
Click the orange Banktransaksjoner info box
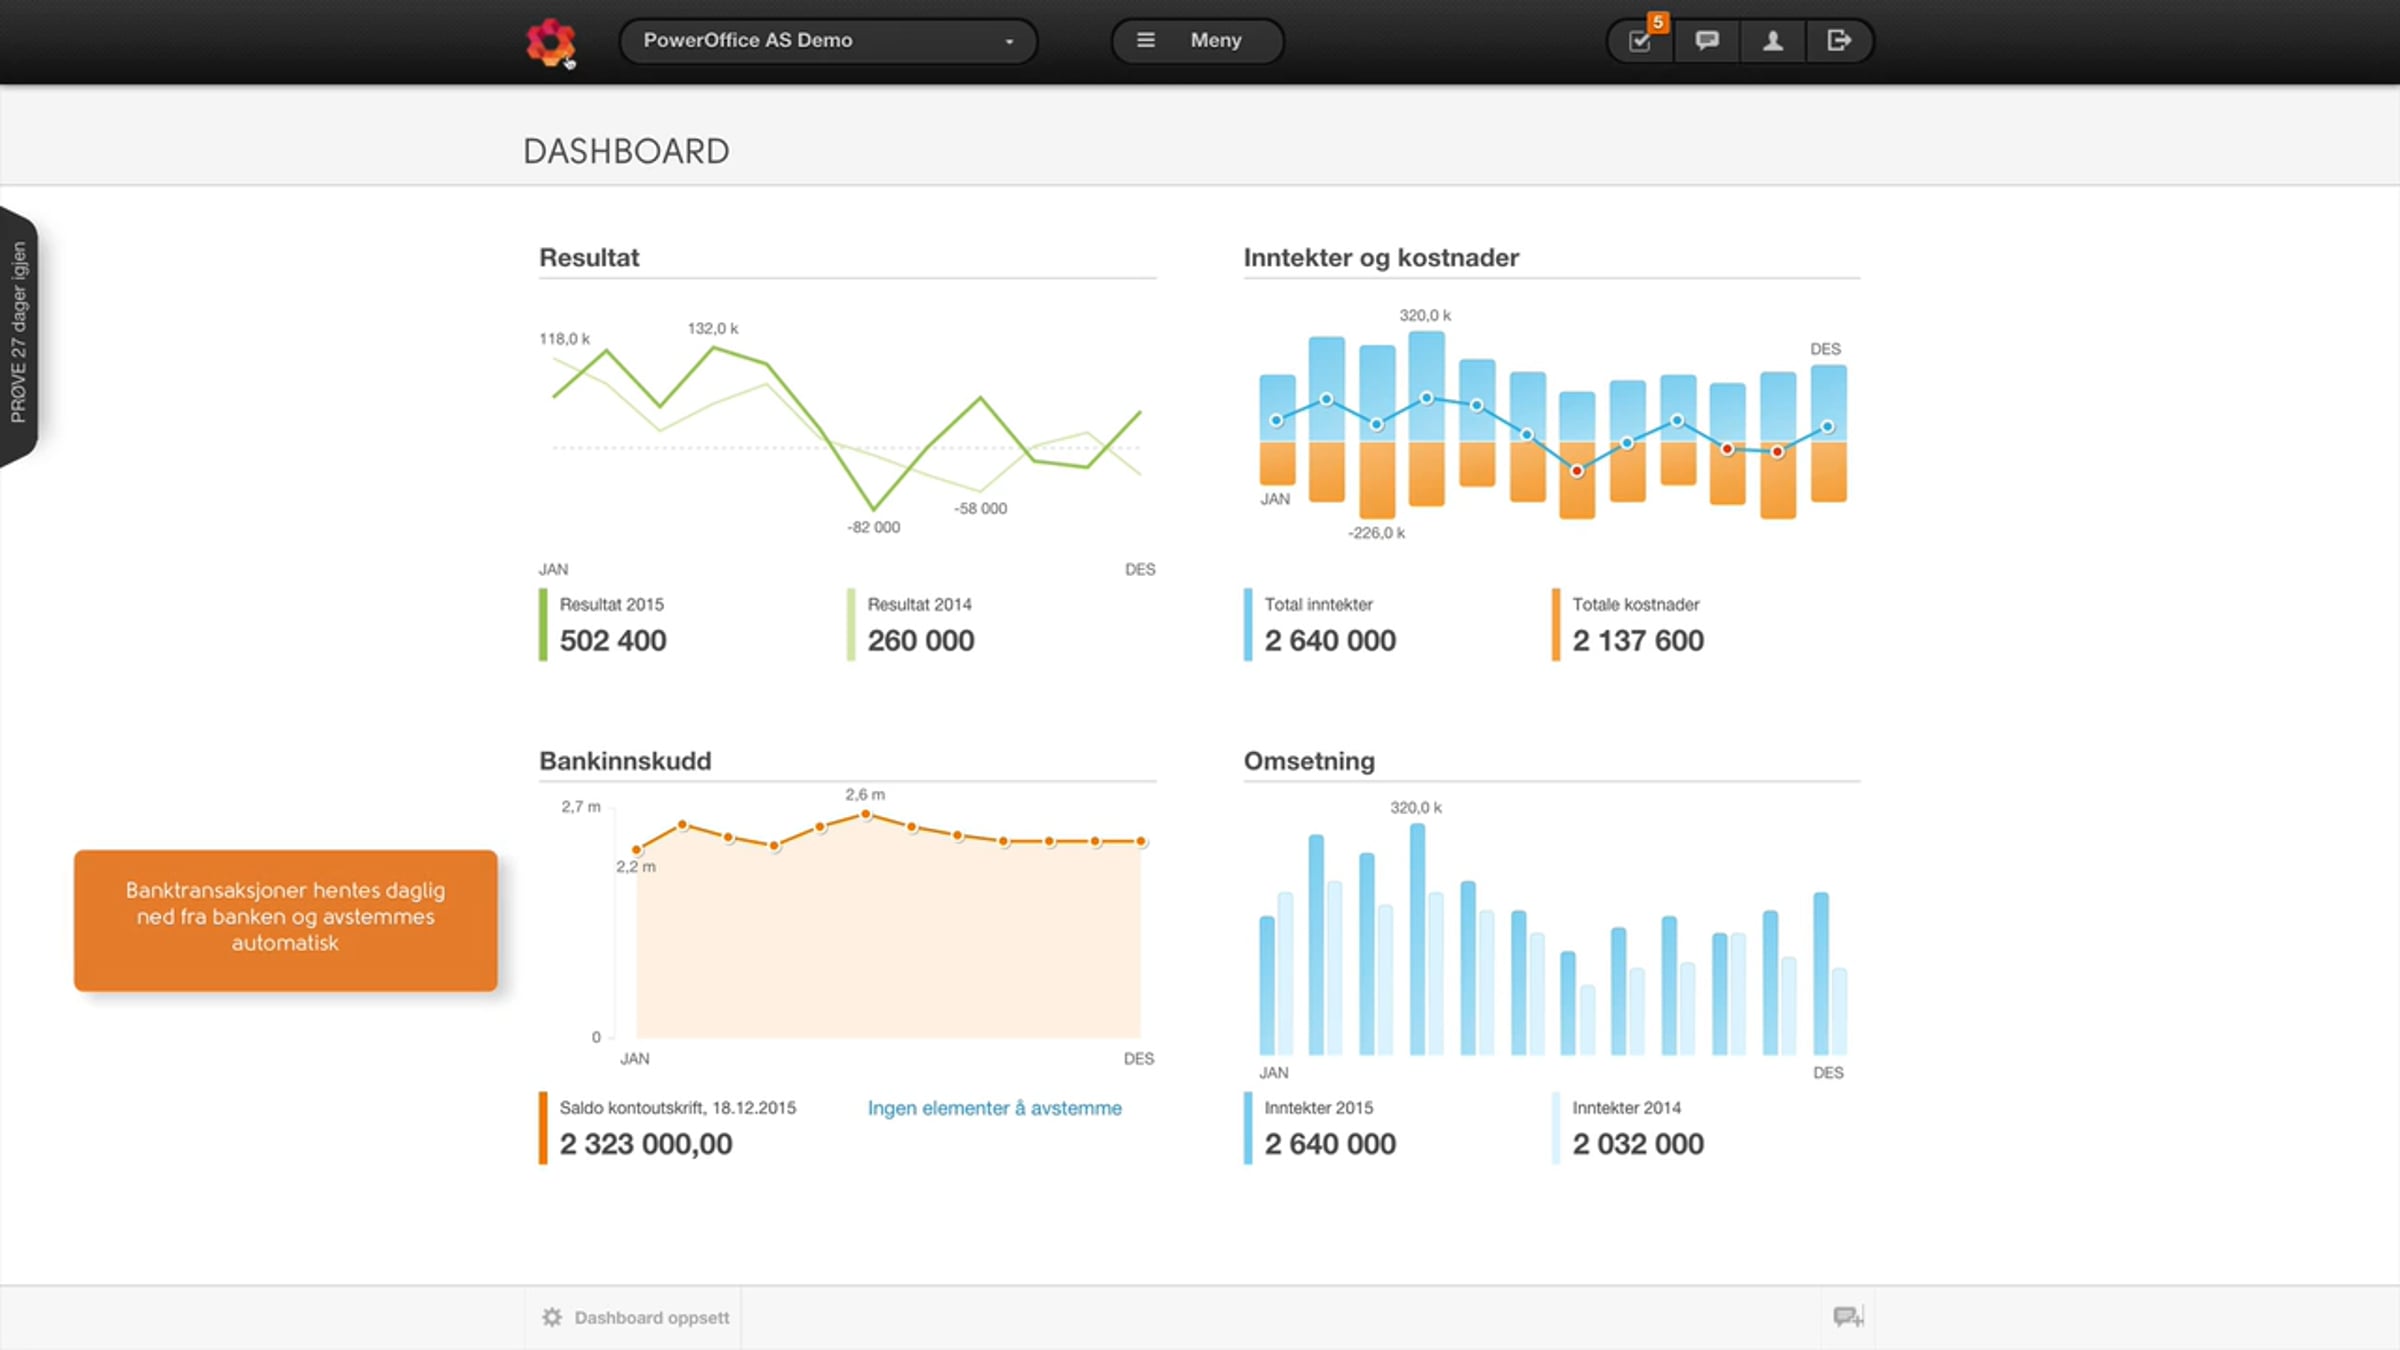pos(286,920)
